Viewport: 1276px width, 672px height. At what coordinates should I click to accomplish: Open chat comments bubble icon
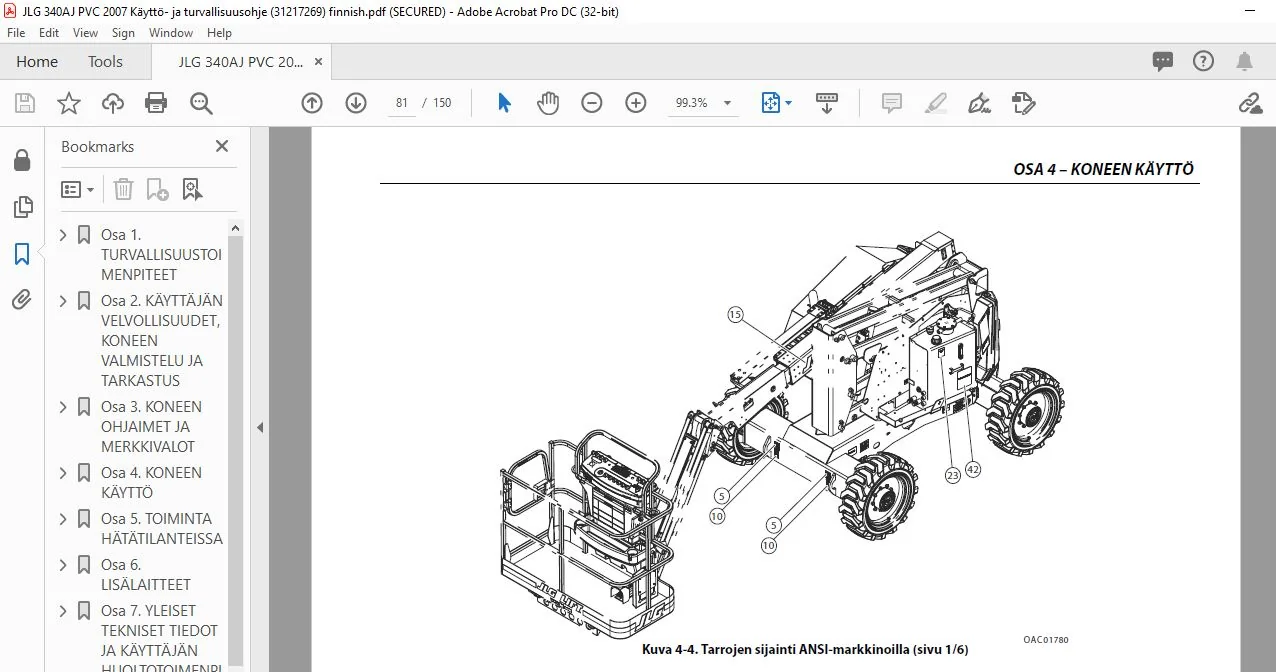(x=1162, y=62)
